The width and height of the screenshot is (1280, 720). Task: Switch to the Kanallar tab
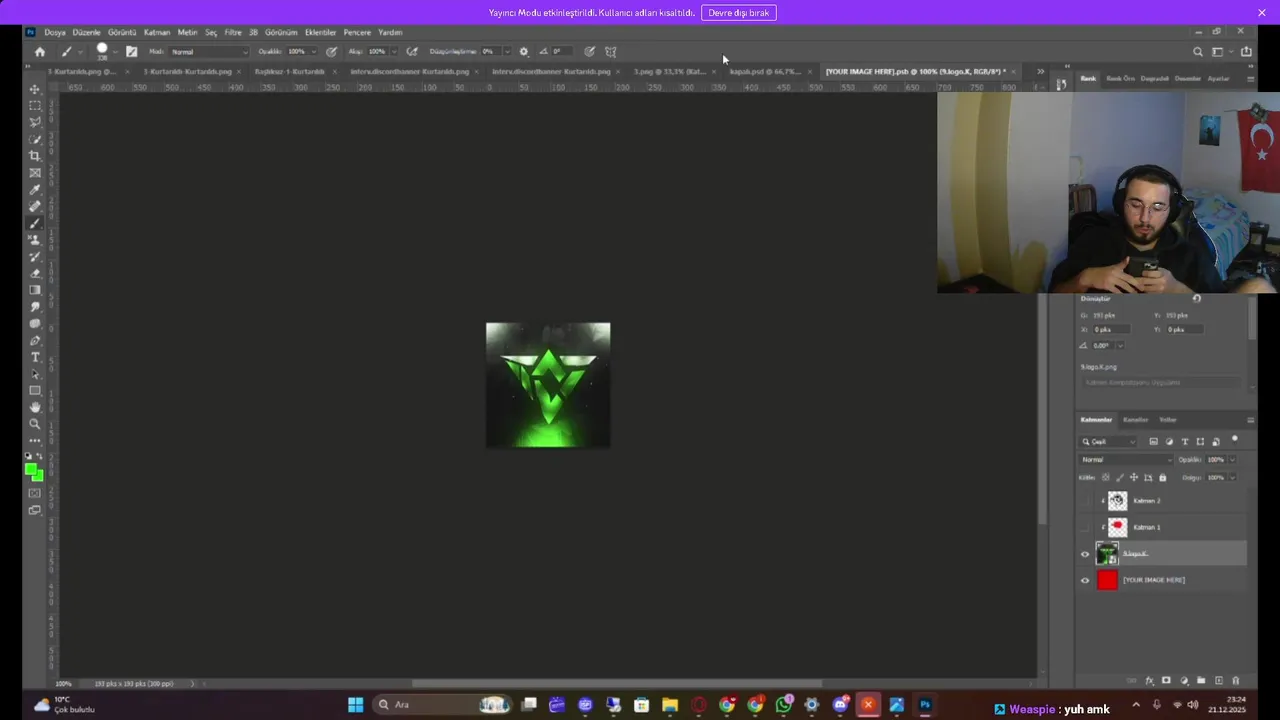(1135, 420)
